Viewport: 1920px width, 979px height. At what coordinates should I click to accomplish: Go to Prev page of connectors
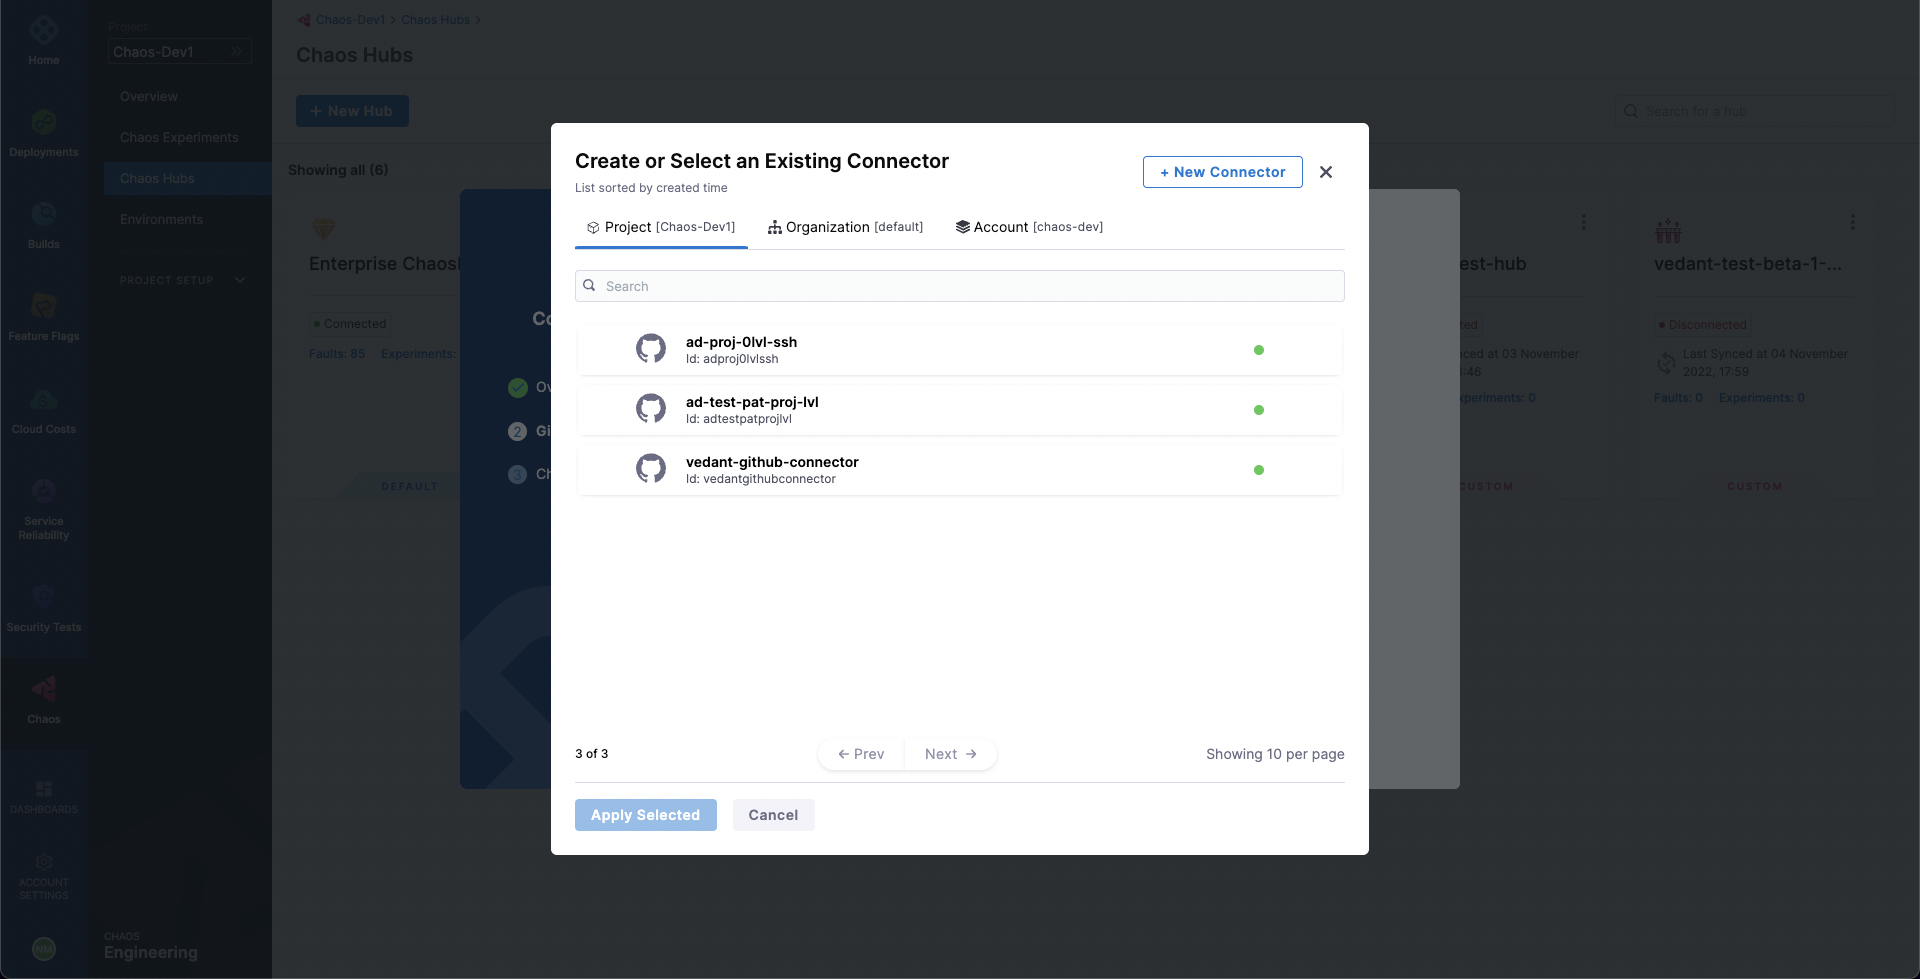(861, 754)
